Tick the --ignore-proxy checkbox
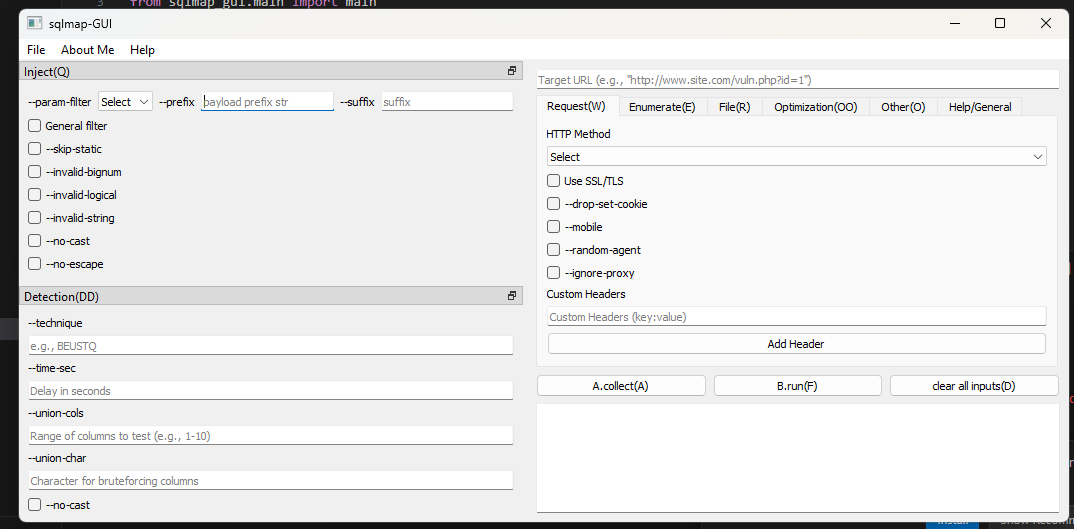Screen dimensions: 1074x529 point(553,273)
